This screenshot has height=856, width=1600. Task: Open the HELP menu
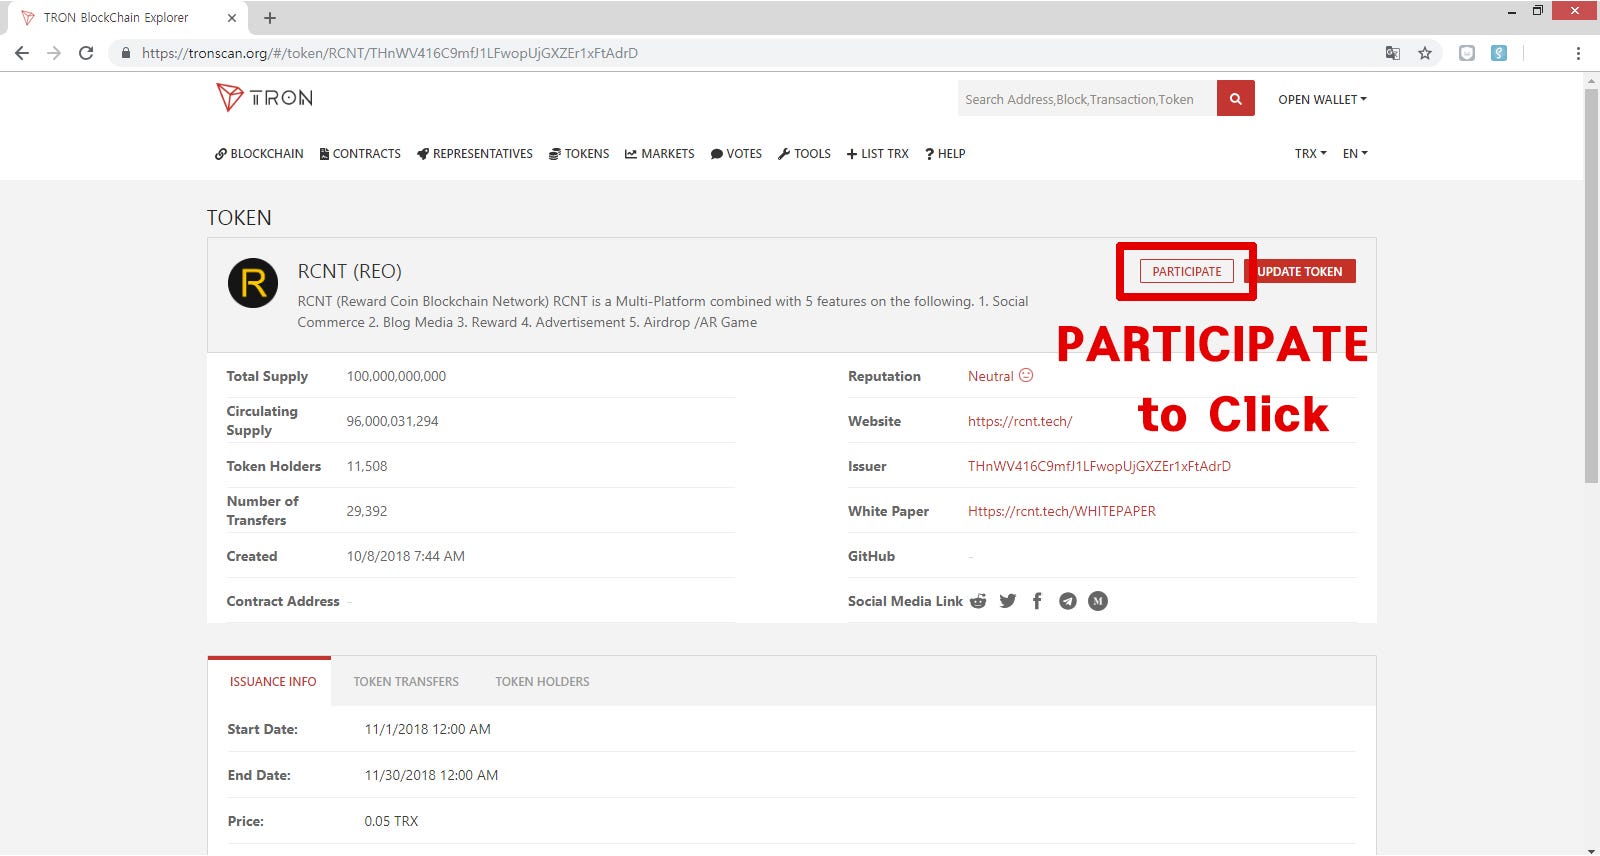[945, 154]
